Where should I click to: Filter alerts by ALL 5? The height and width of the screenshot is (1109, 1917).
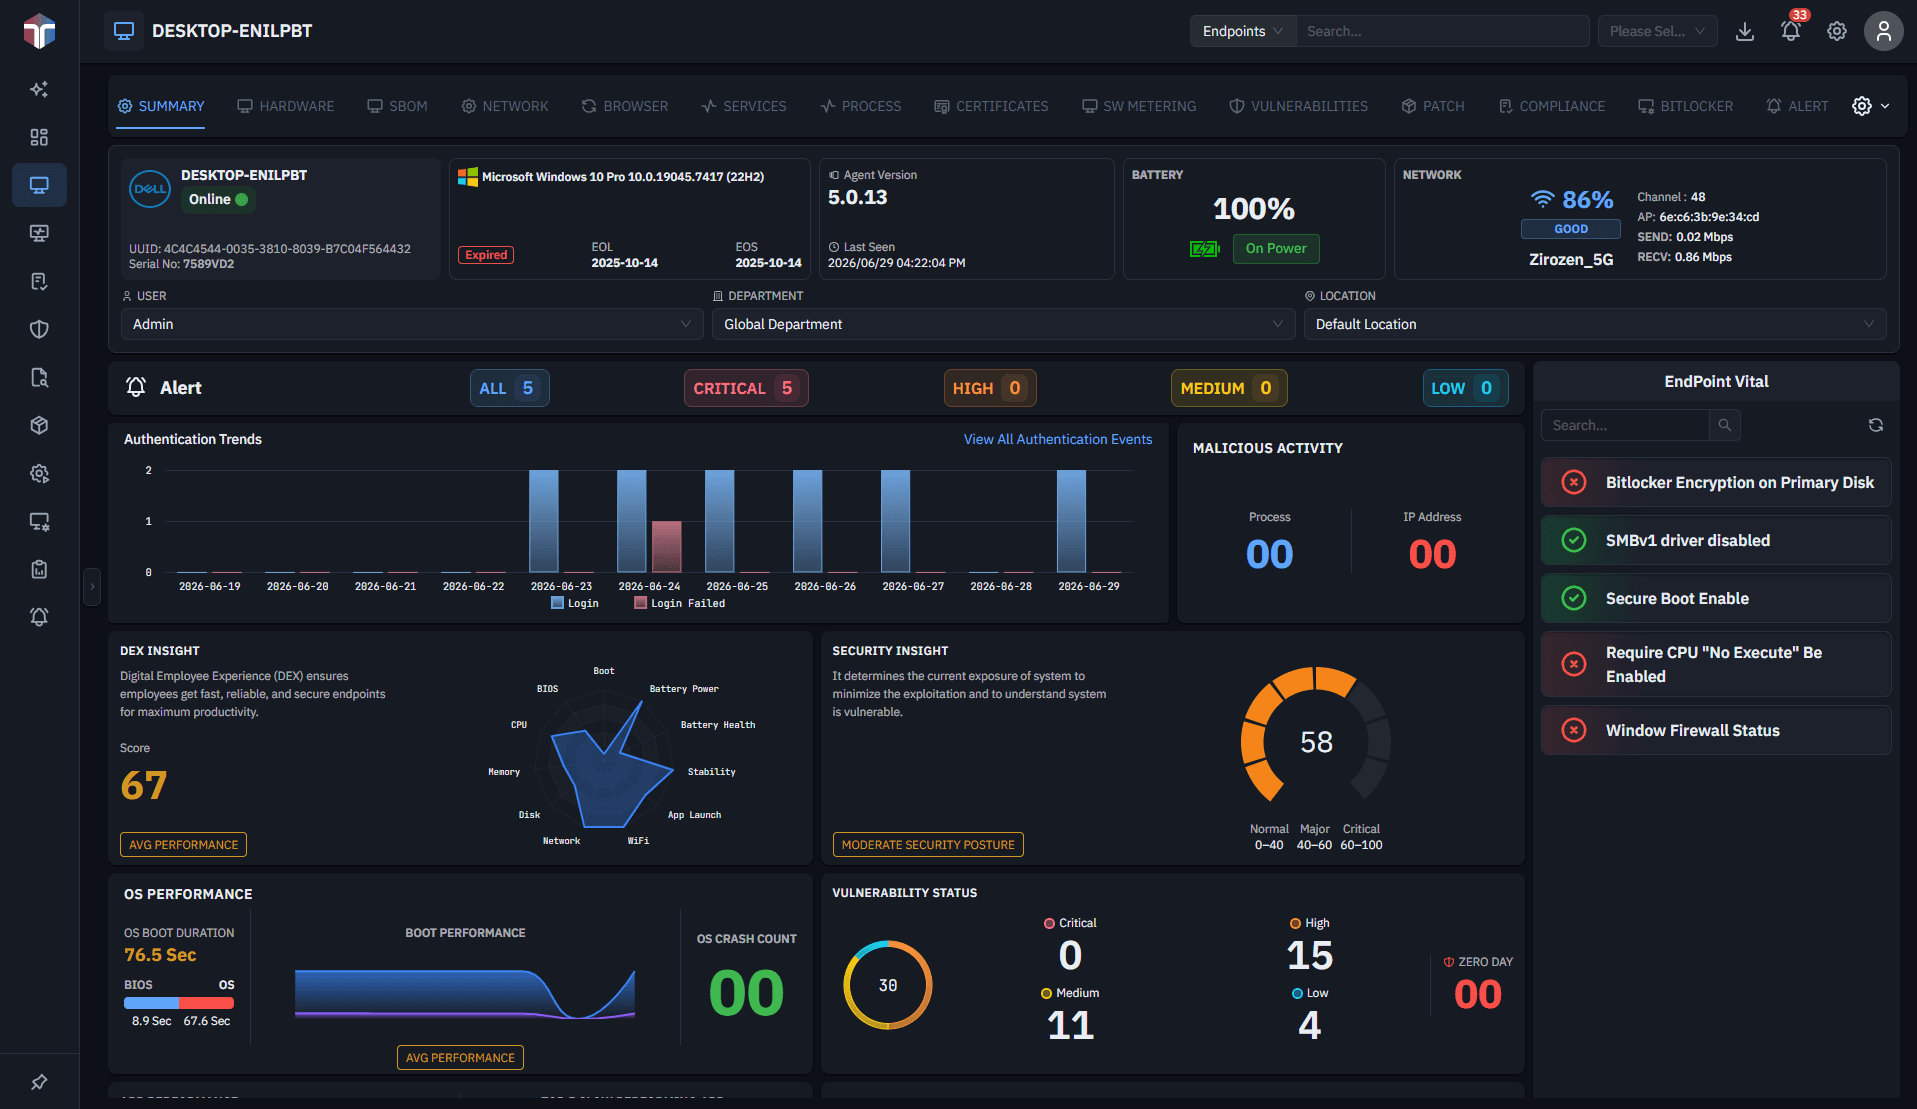pyautogui.click(x=510, y=388)
